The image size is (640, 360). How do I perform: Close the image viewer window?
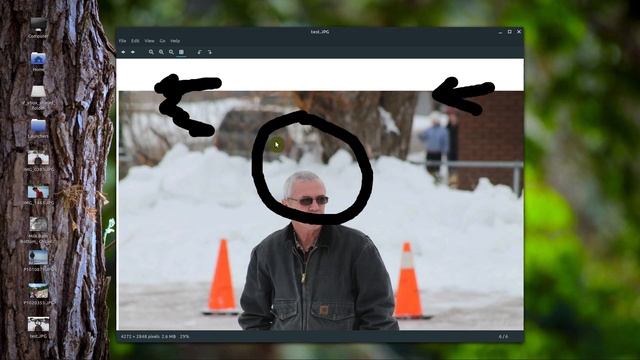pos(519,32)
